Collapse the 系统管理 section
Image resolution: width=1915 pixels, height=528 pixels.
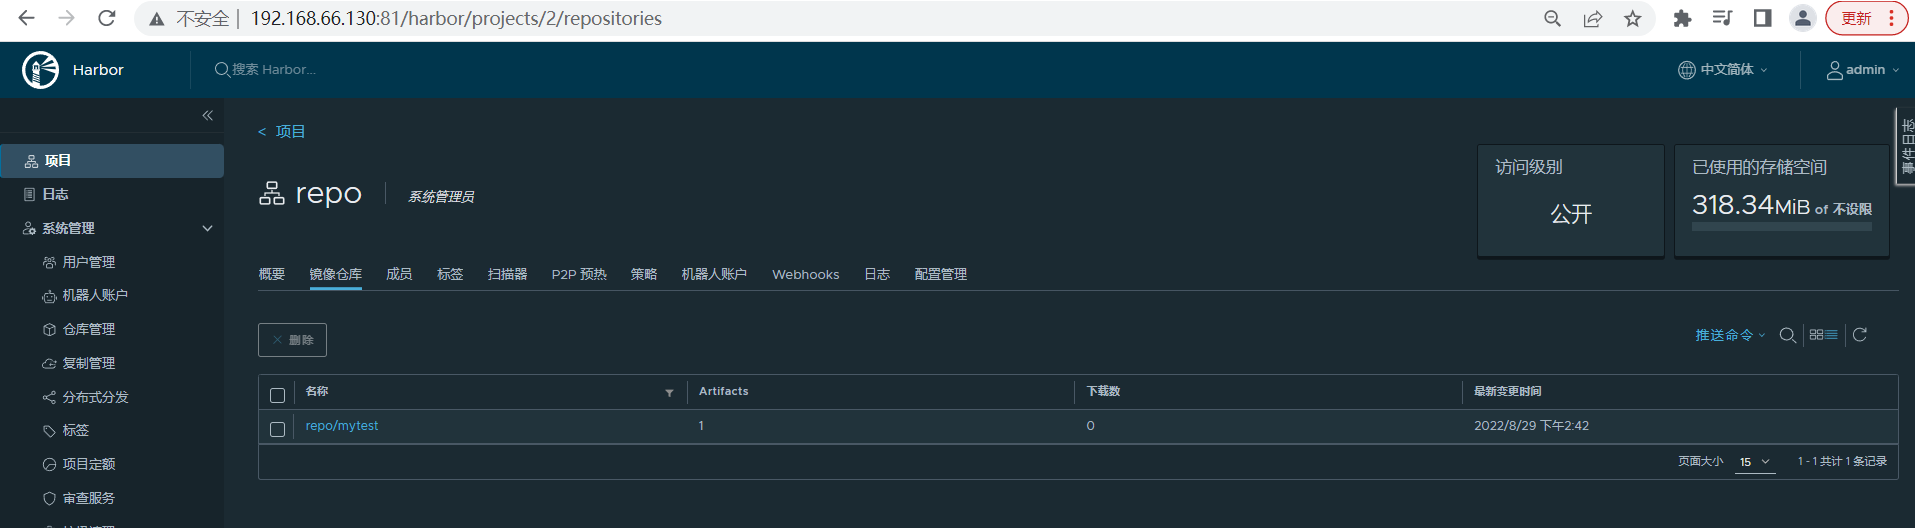[208, 229]
